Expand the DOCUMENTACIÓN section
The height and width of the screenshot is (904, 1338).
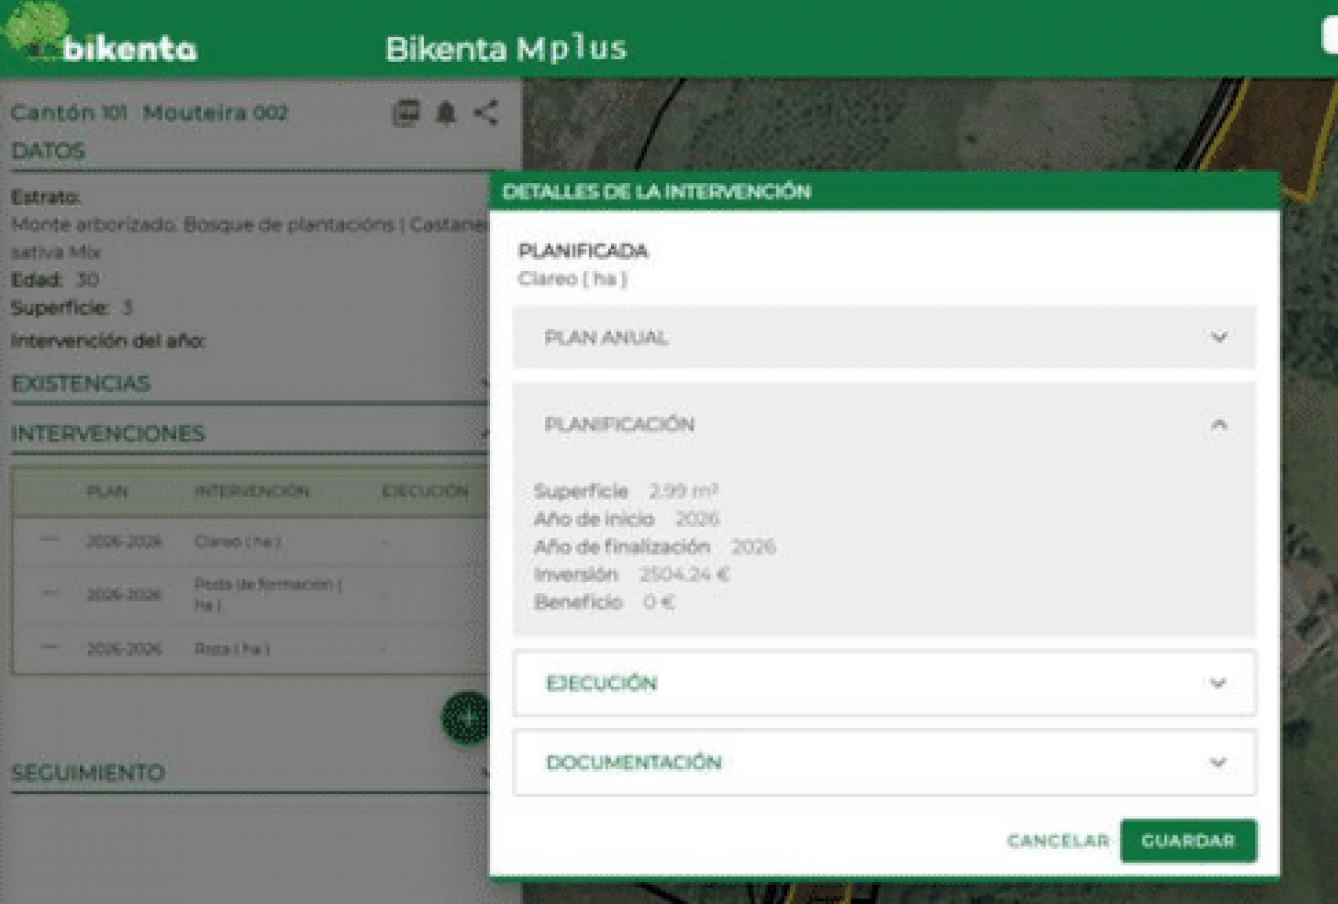(x=1217, y=763)
